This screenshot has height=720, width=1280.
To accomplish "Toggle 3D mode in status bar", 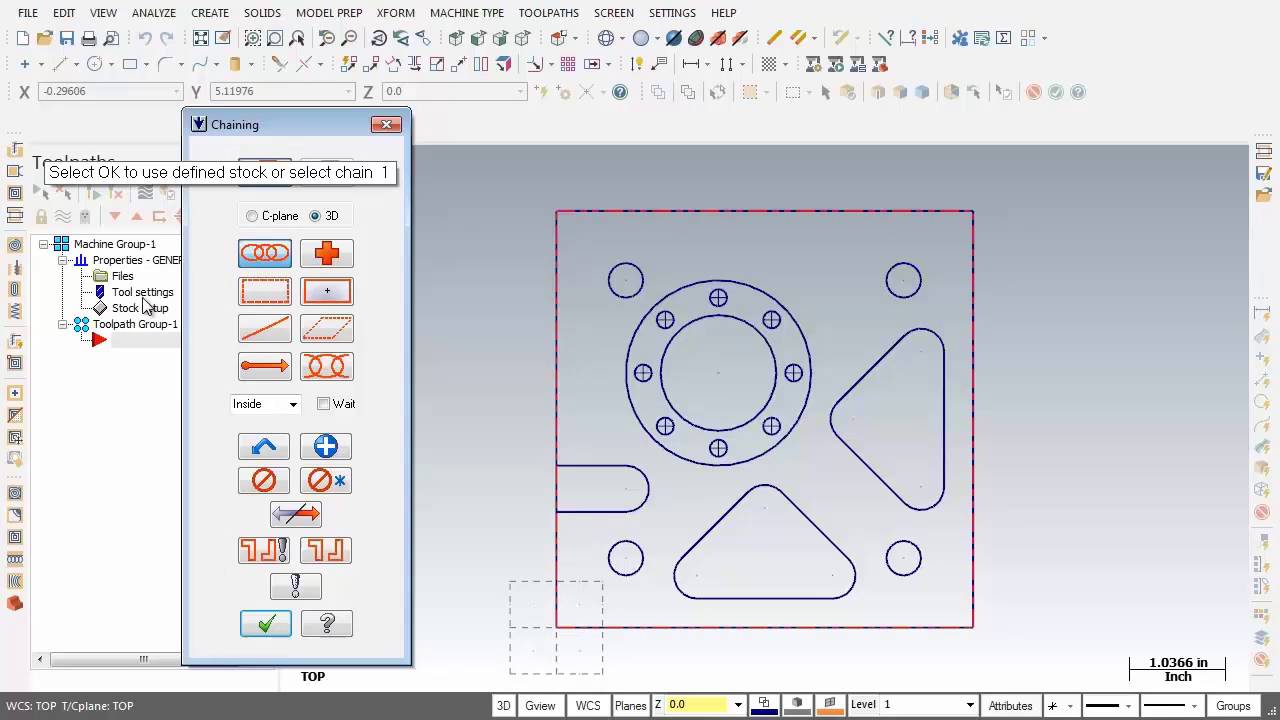I will (504, 705).
